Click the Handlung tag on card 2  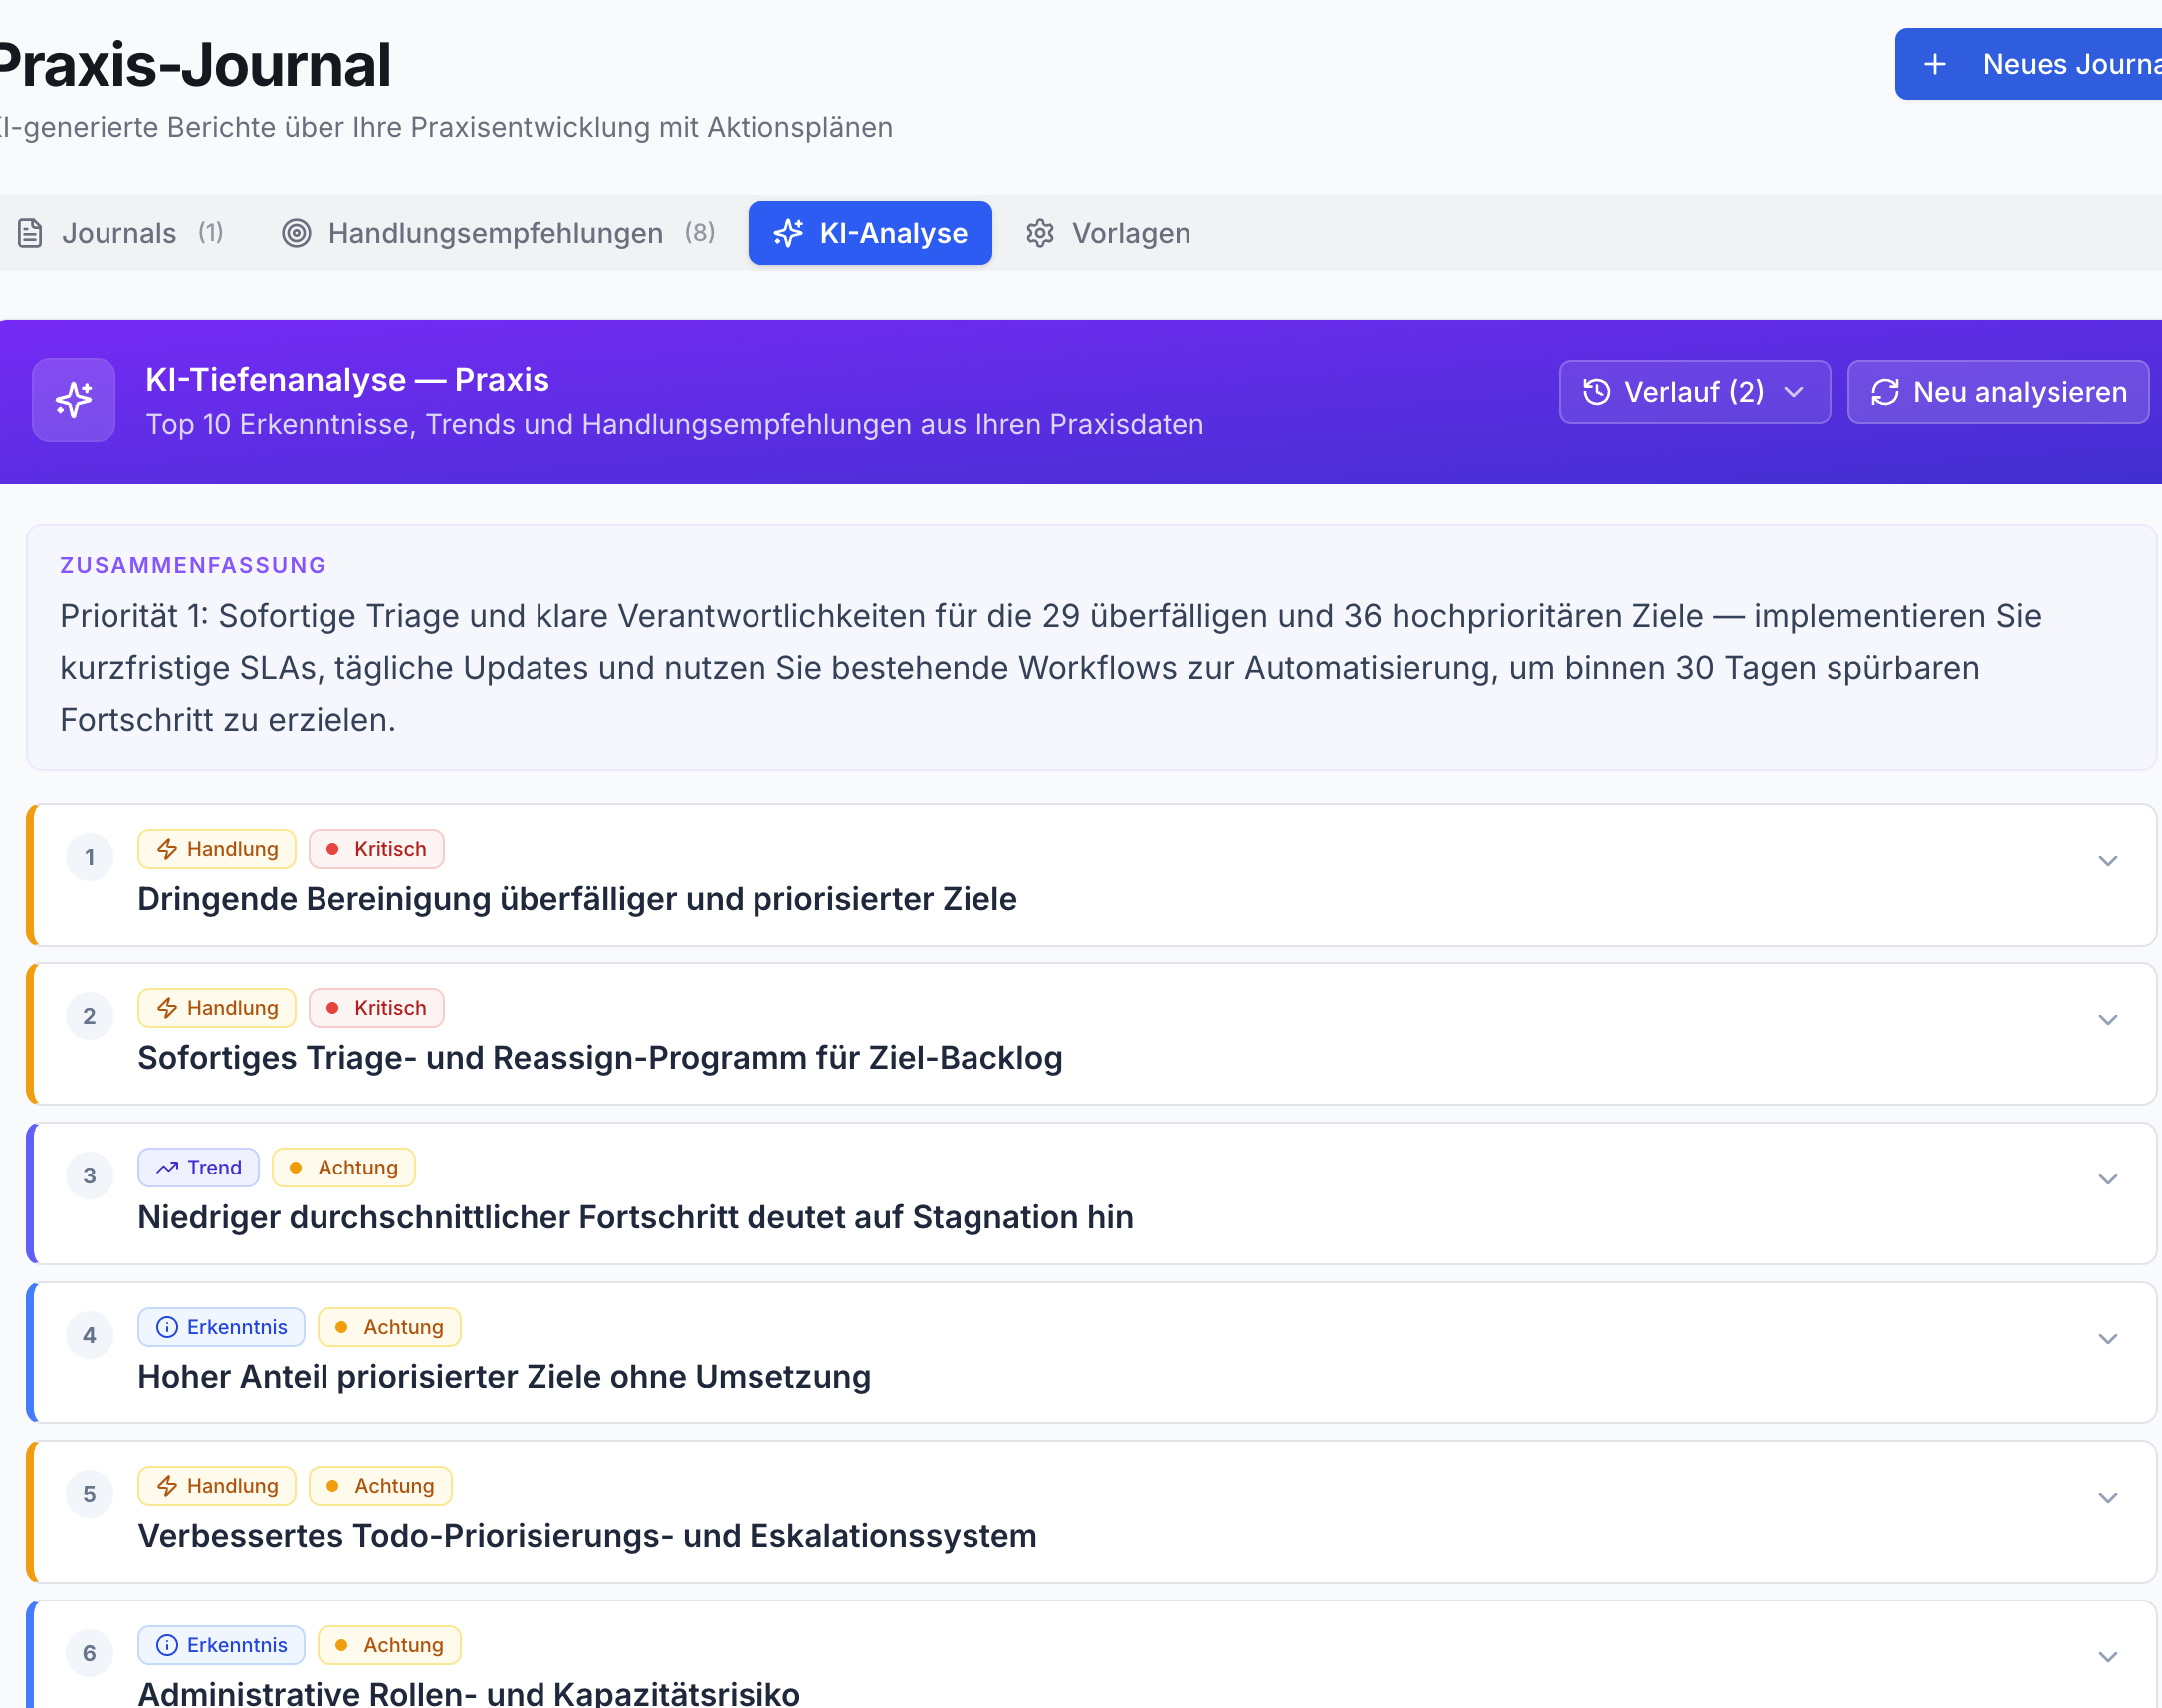217,1008
